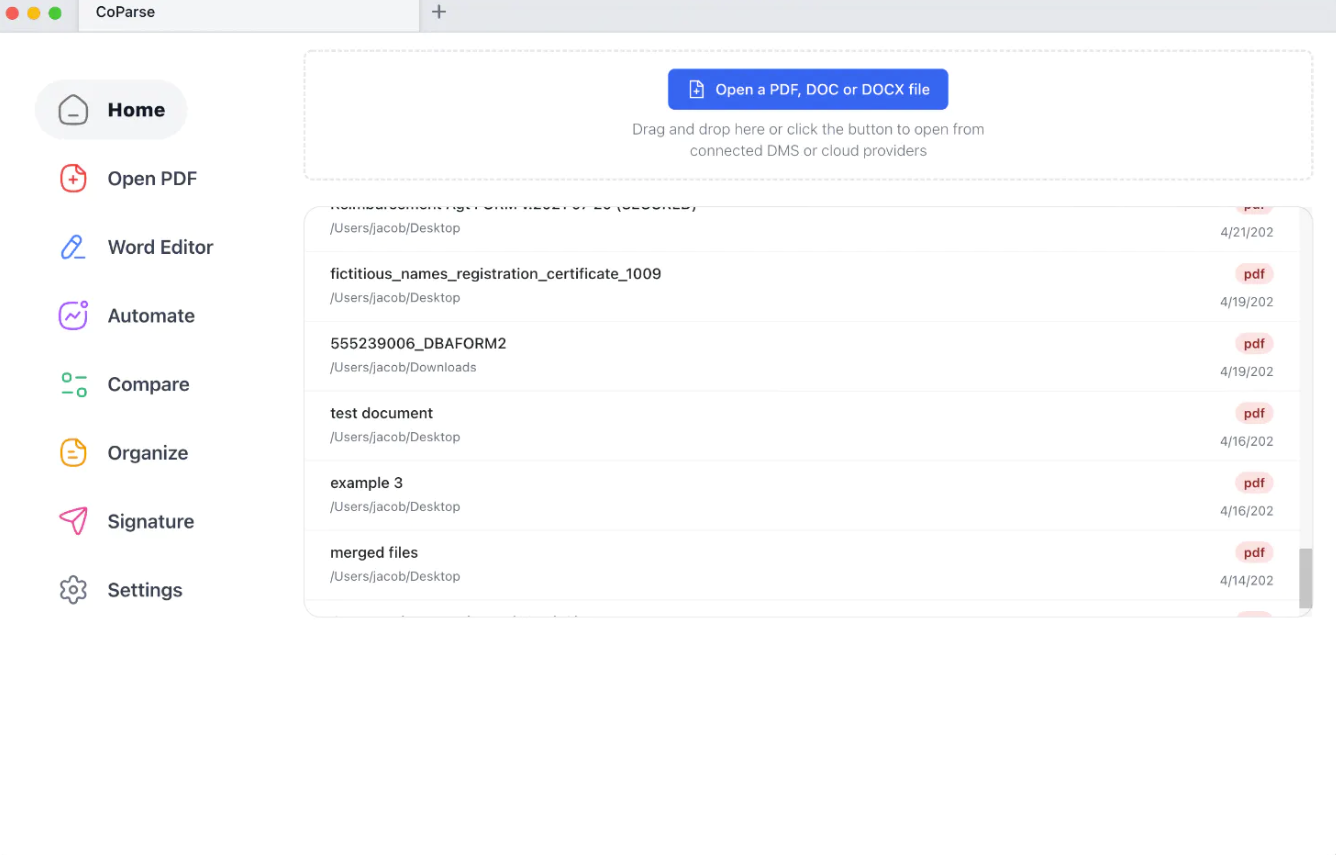Screen dimensions: 1336x855
Task: Click the Open PDF plus-document icon
Action: coord(73,178)
